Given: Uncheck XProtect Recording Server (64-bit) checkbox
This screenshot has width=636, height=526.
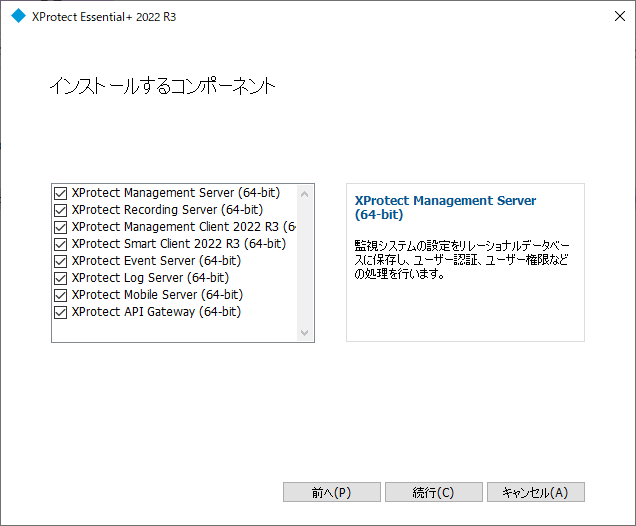Looking at the screenshot, I should point(60,210).
